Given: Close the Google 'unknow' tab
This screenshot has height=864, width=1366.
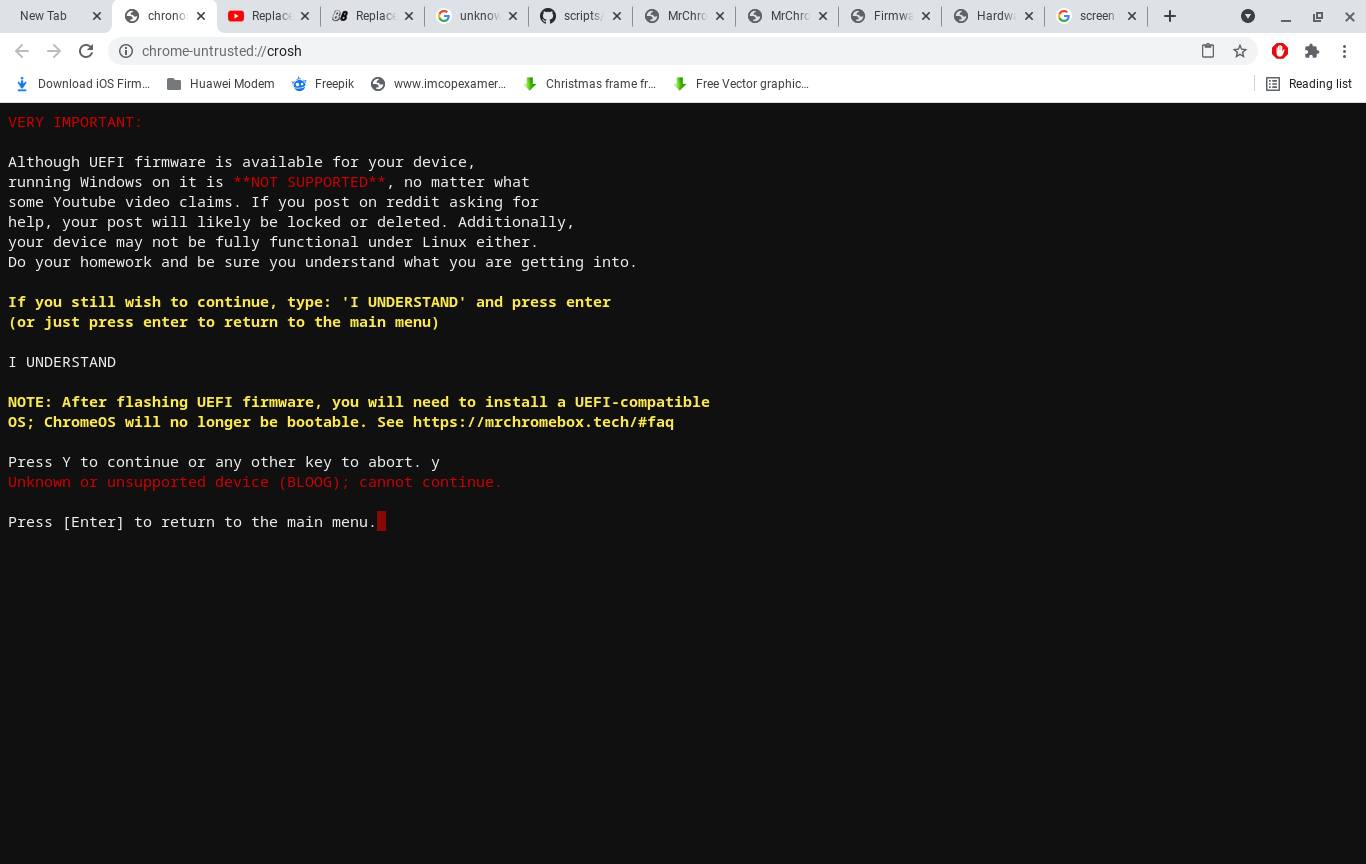Looking at the screenshot, I should [513, 16].
